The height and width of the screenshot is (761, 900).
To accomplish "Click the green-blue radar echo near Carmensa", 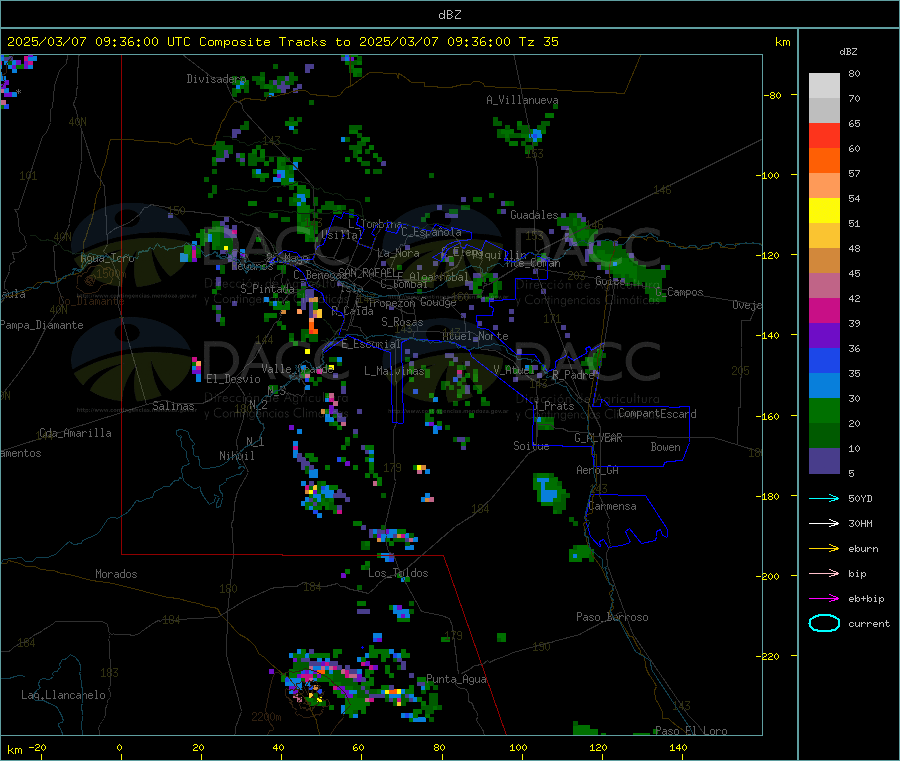I will point(549,492).
